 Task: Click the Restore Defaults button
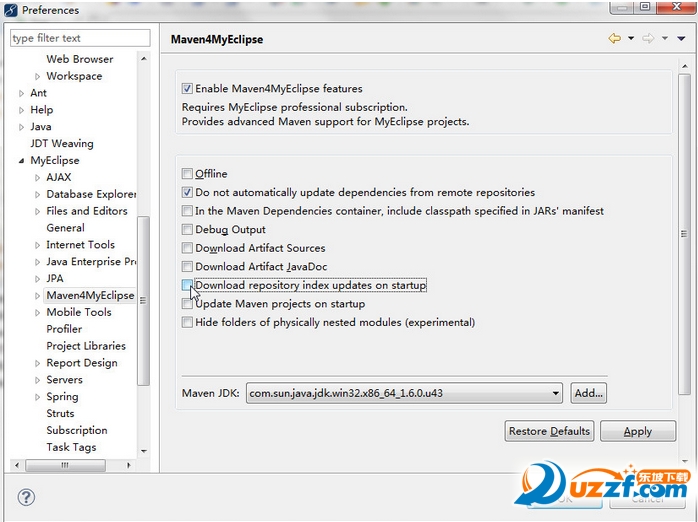(x=549, y=431)
